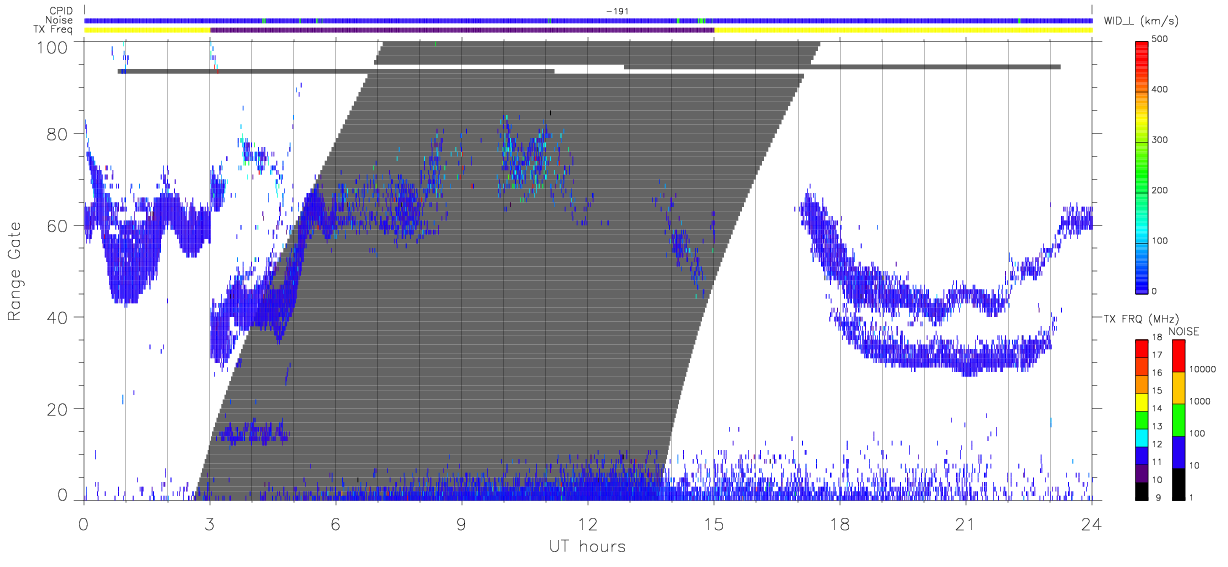Click the '-191' CPID value text
This screenshot has height=567, width=1228.
pos(618,10)
